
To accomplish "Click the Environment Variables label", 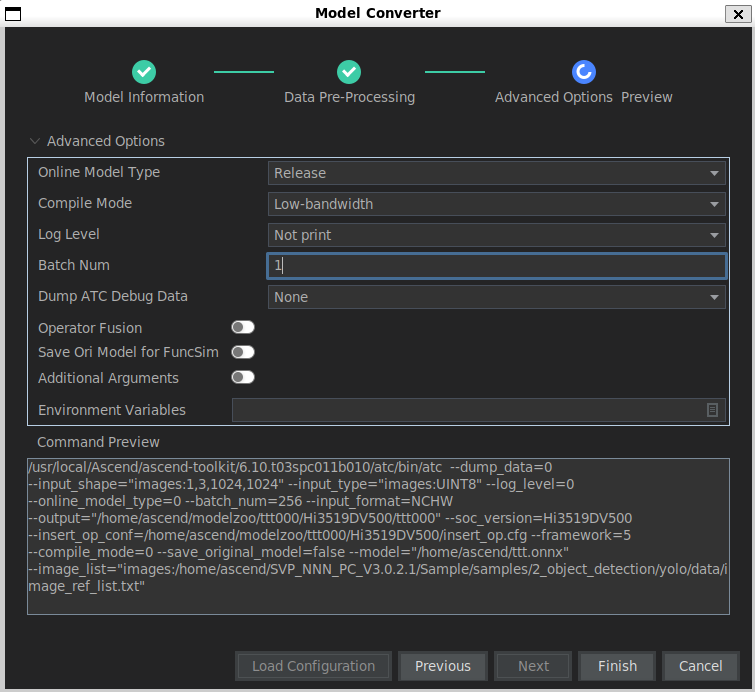I will click(x=112, y=410).
